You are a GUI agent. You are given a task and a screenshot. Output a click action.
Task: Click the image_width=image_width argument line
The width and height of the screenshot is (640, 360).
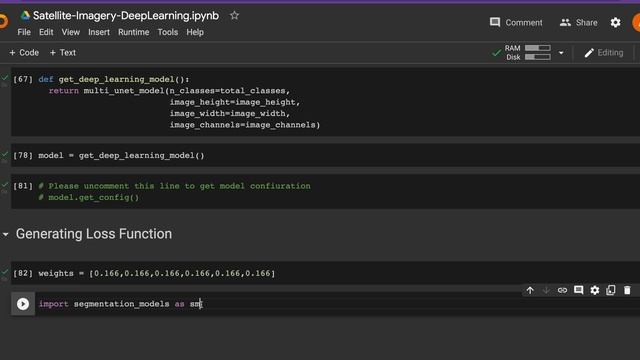tap(230, 113)
